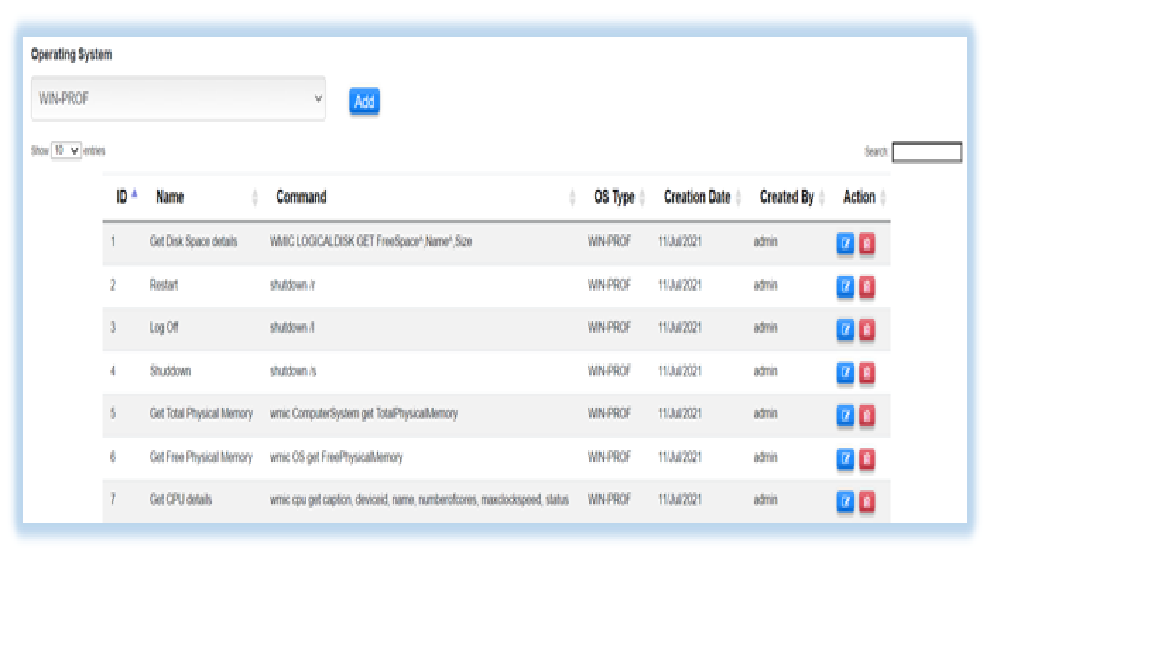Click 'admin' in Get CPU details row
1152x648 pixels.
click(766, 500)
